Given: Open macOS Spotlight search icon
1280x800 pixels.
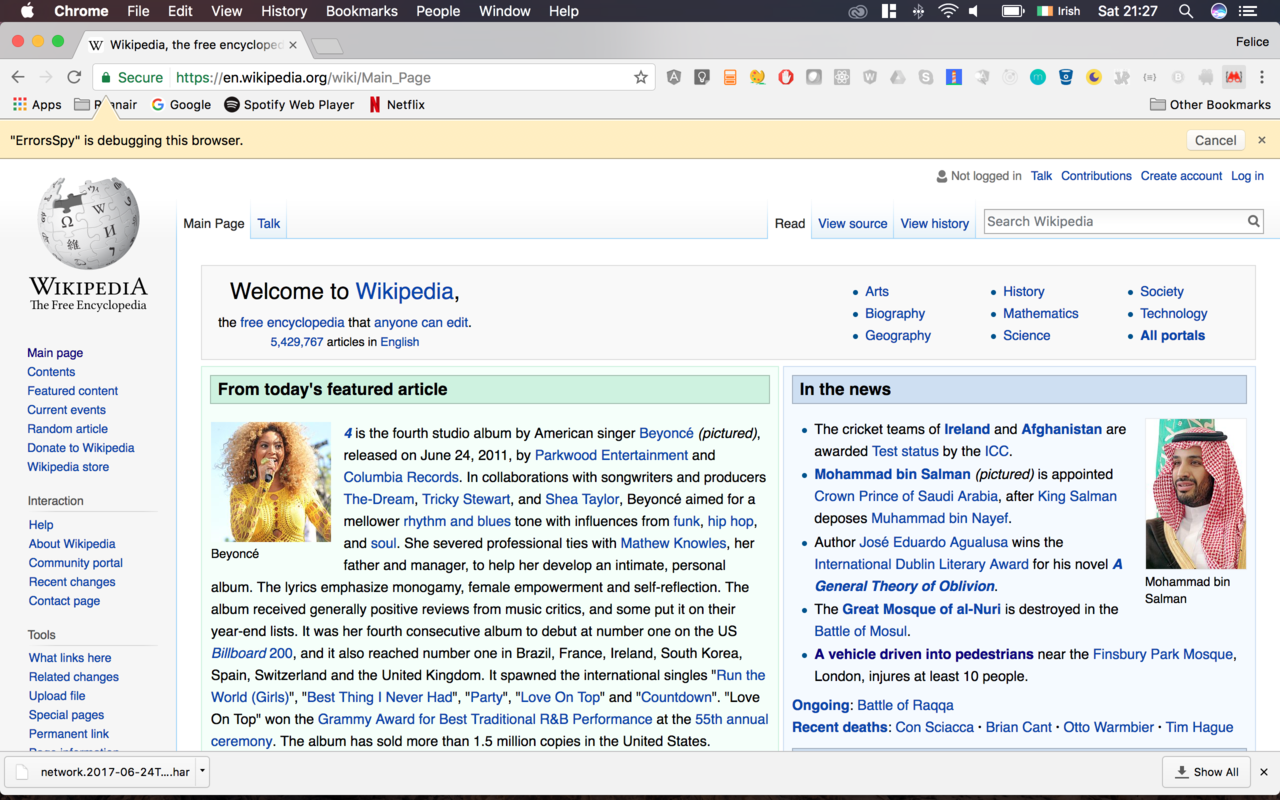Looking at the screenshot, I should tap(1186, 11).
